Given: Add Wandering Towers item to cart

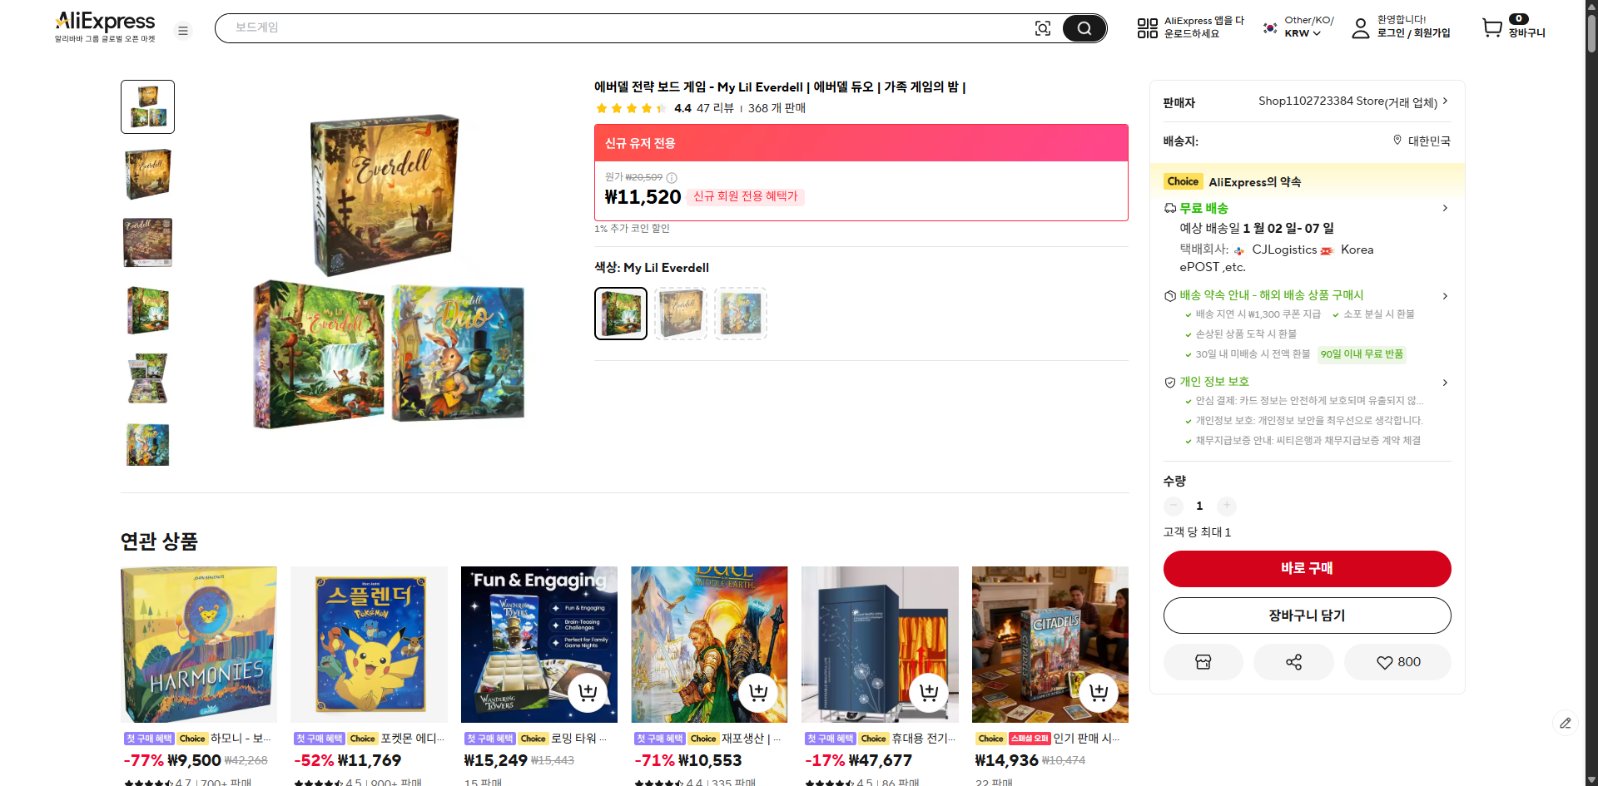Looking at the screenshot, I should 588,692.
